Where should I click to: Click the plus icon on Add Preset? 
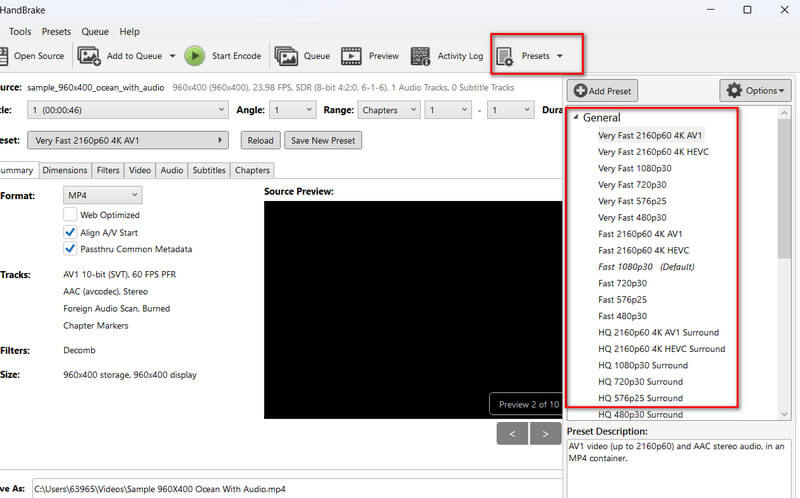coord(580,91)
